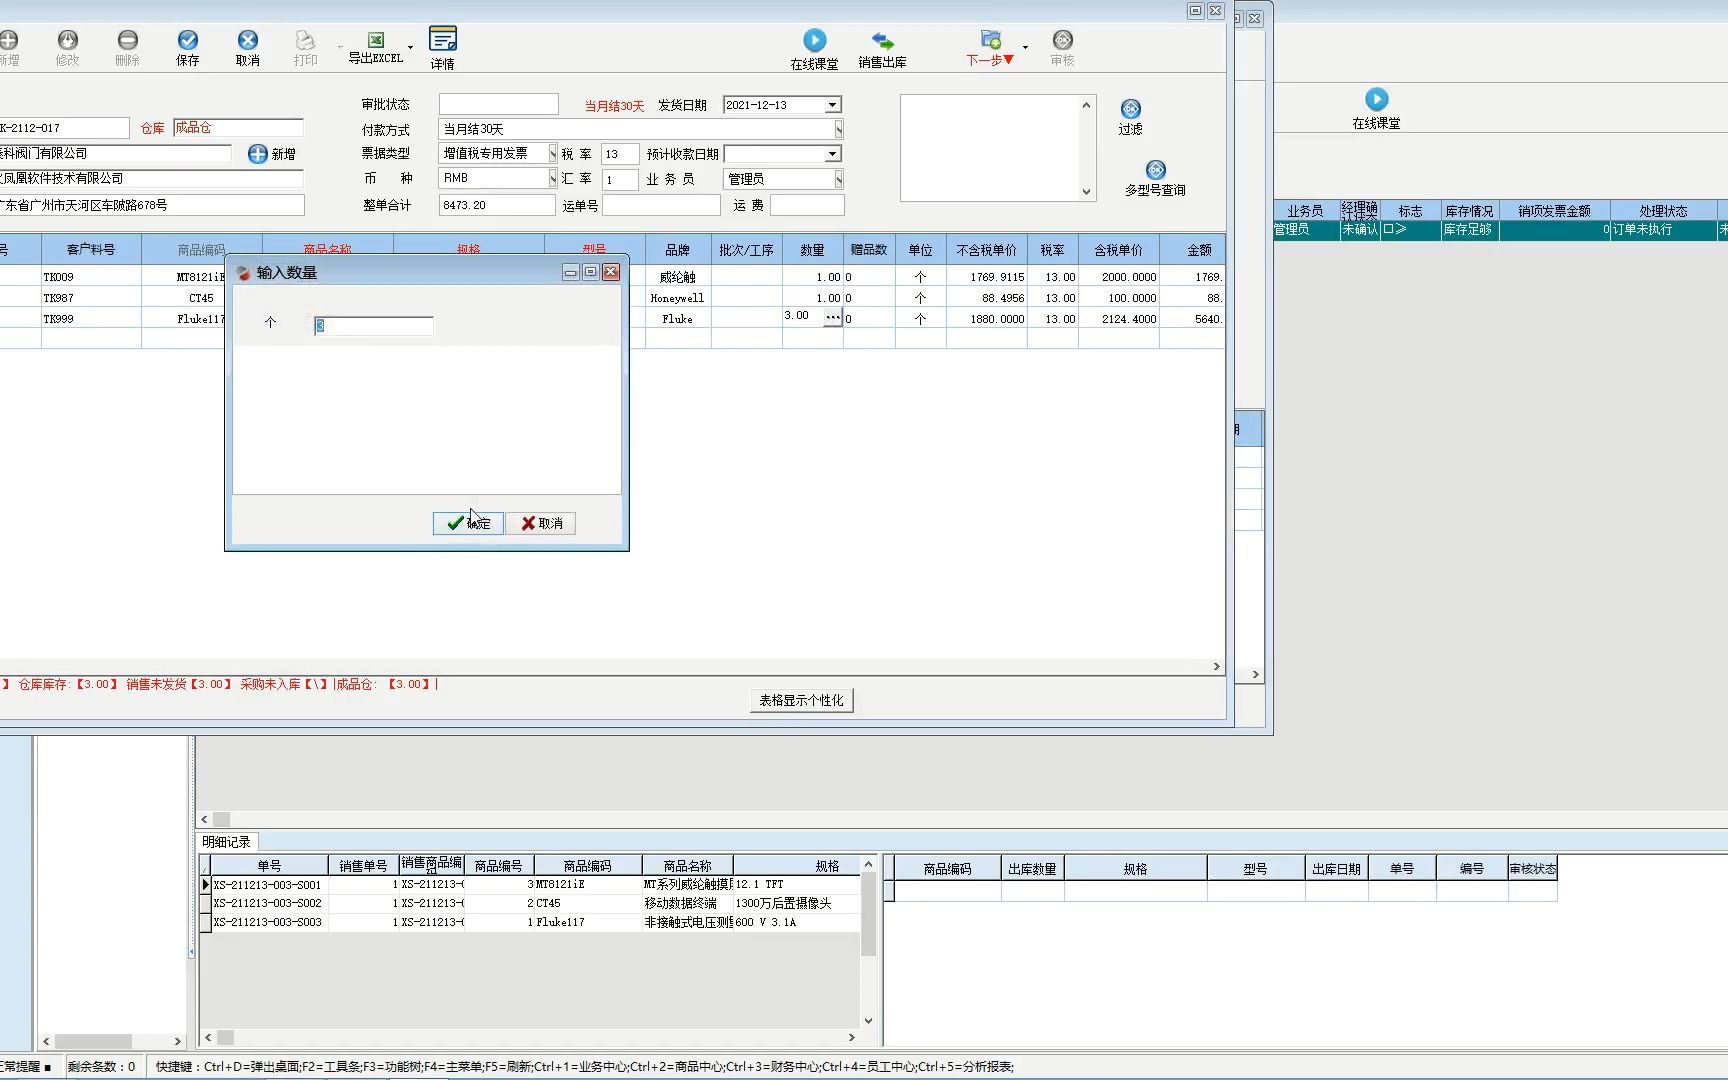The image size is (1728, 1080).
Task: Click the 销售单号 column header in details
Action: (x=363, y=866)
